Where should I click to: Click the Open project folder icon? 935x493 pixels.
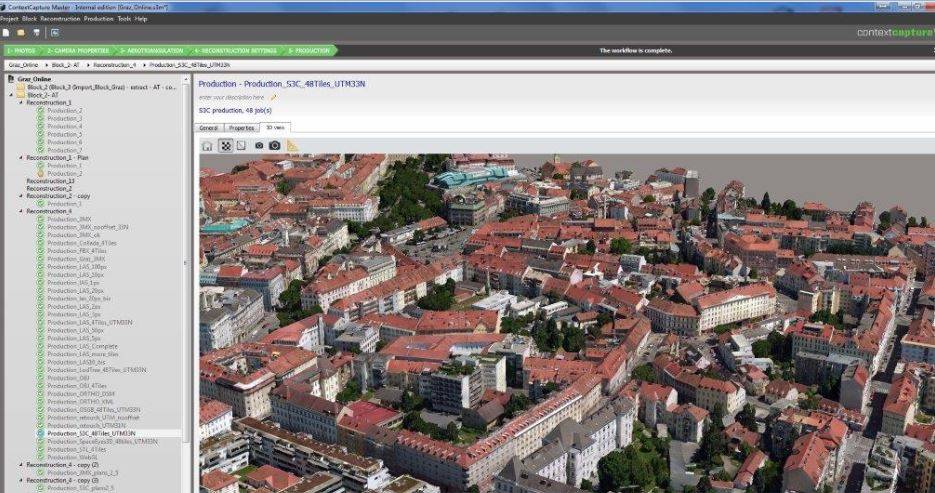coord(21,33)
